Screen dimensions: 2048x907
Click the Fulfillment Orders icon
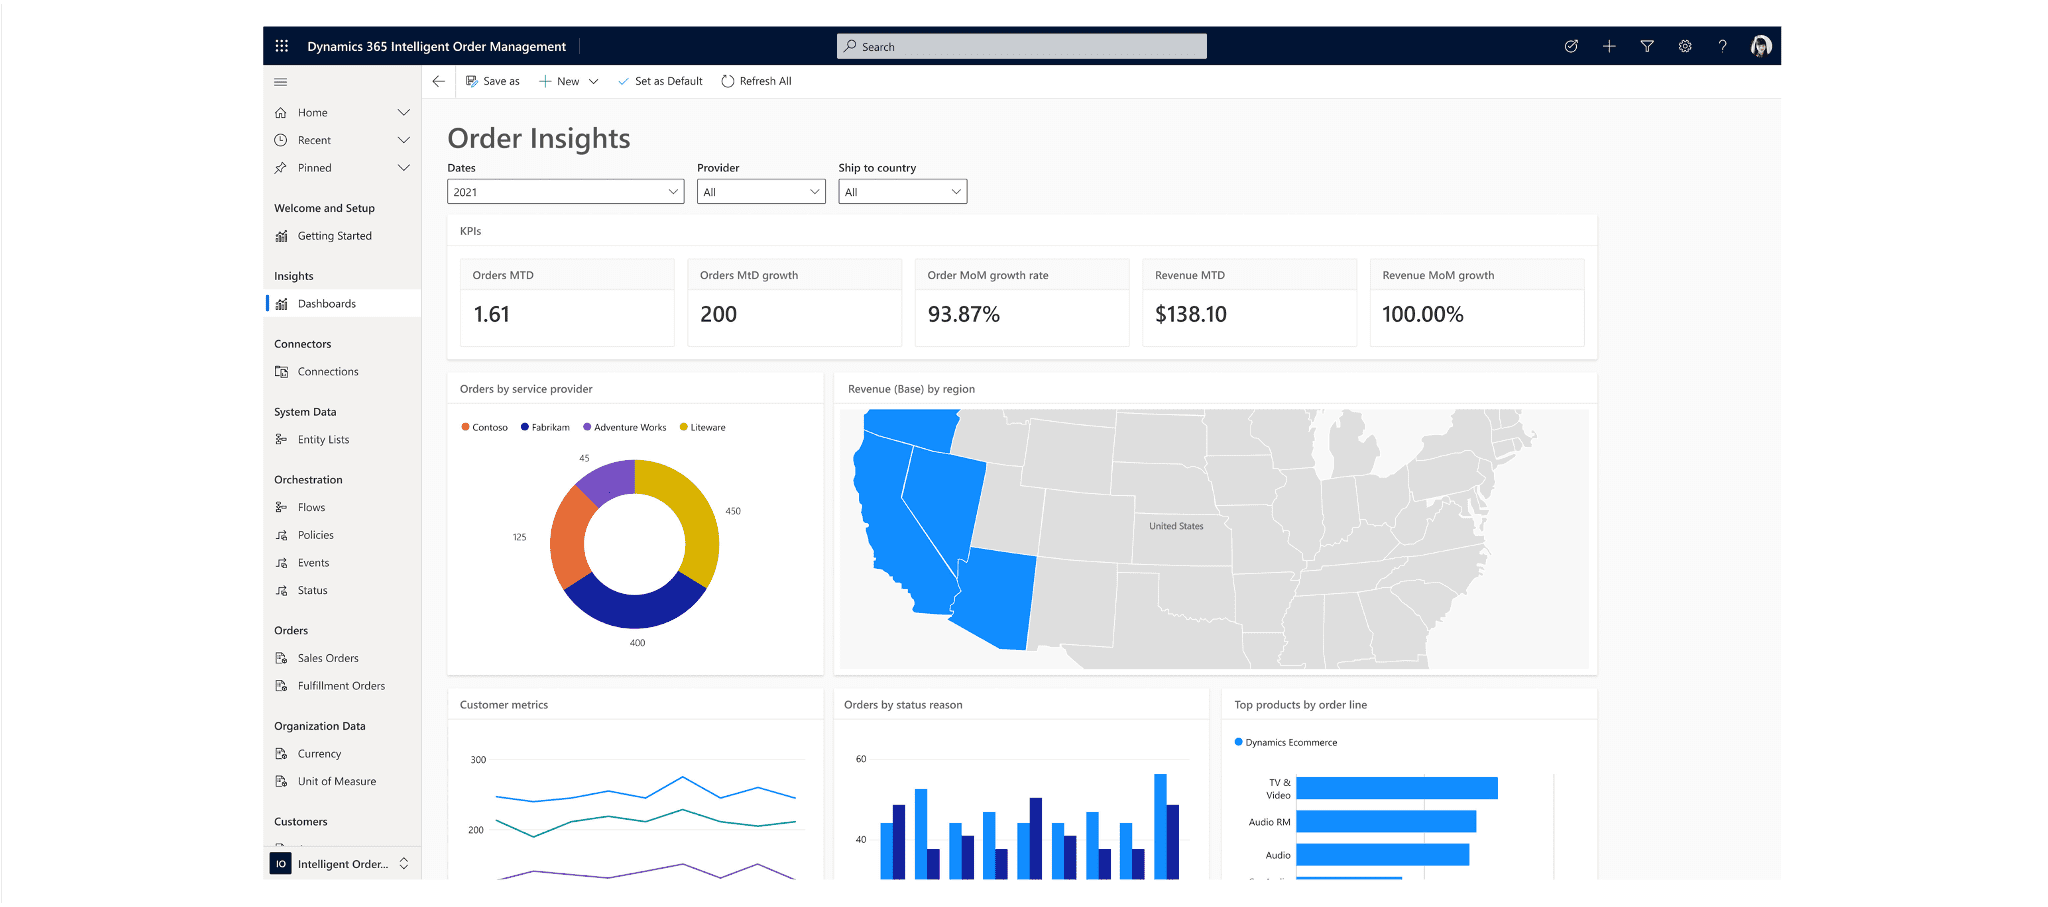tap(281, 686)
